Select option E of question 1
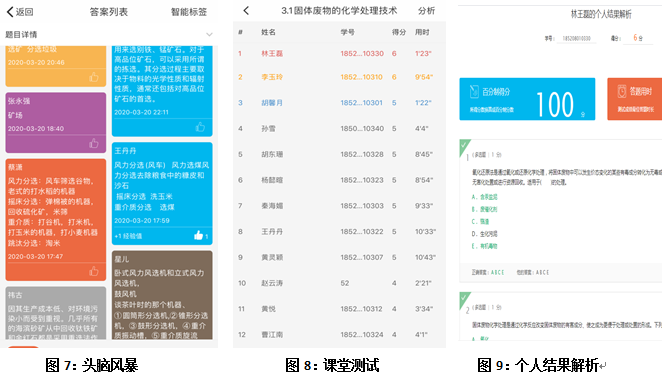This screenshot has width=662, height=382. pyautogui.click(x=485, y=246)
